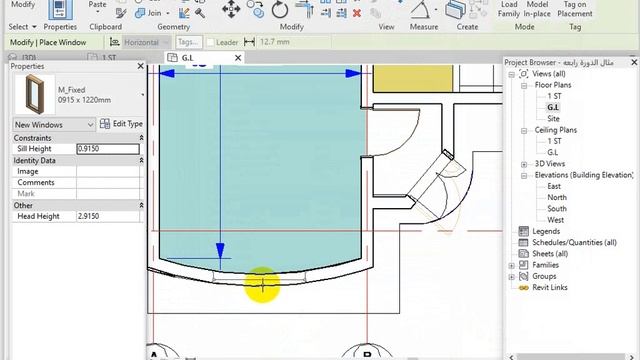Collapse the Constraints section
Image resolution: width=640 pixels, height=360 pixels.
click(x=141, y=138)
